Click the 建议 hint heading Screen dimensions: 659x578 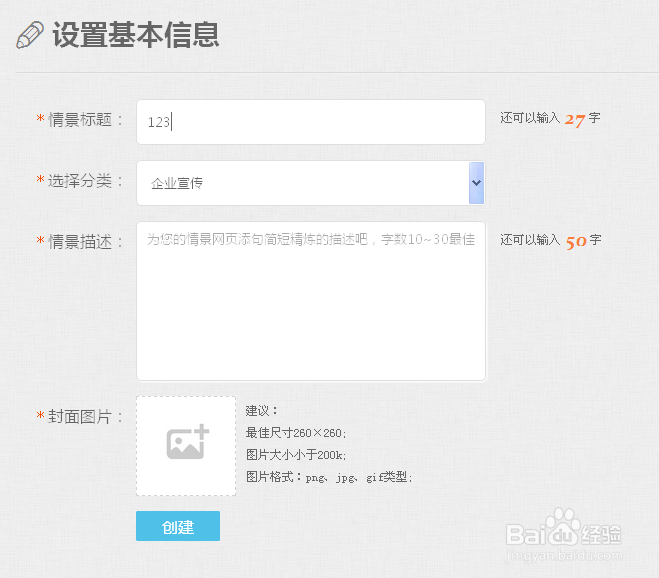pyautogui.click(x=261, y=411)
